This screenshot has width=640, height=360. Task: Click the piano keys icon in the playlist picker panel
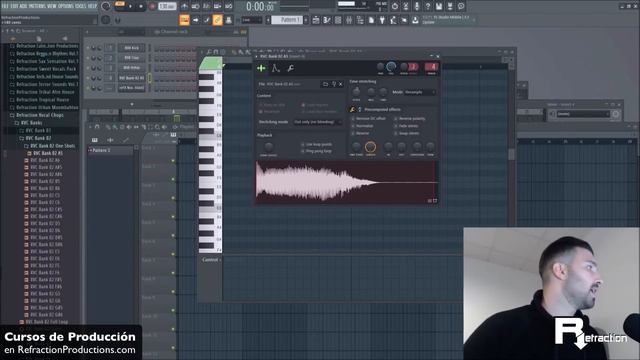click(95, 140)
